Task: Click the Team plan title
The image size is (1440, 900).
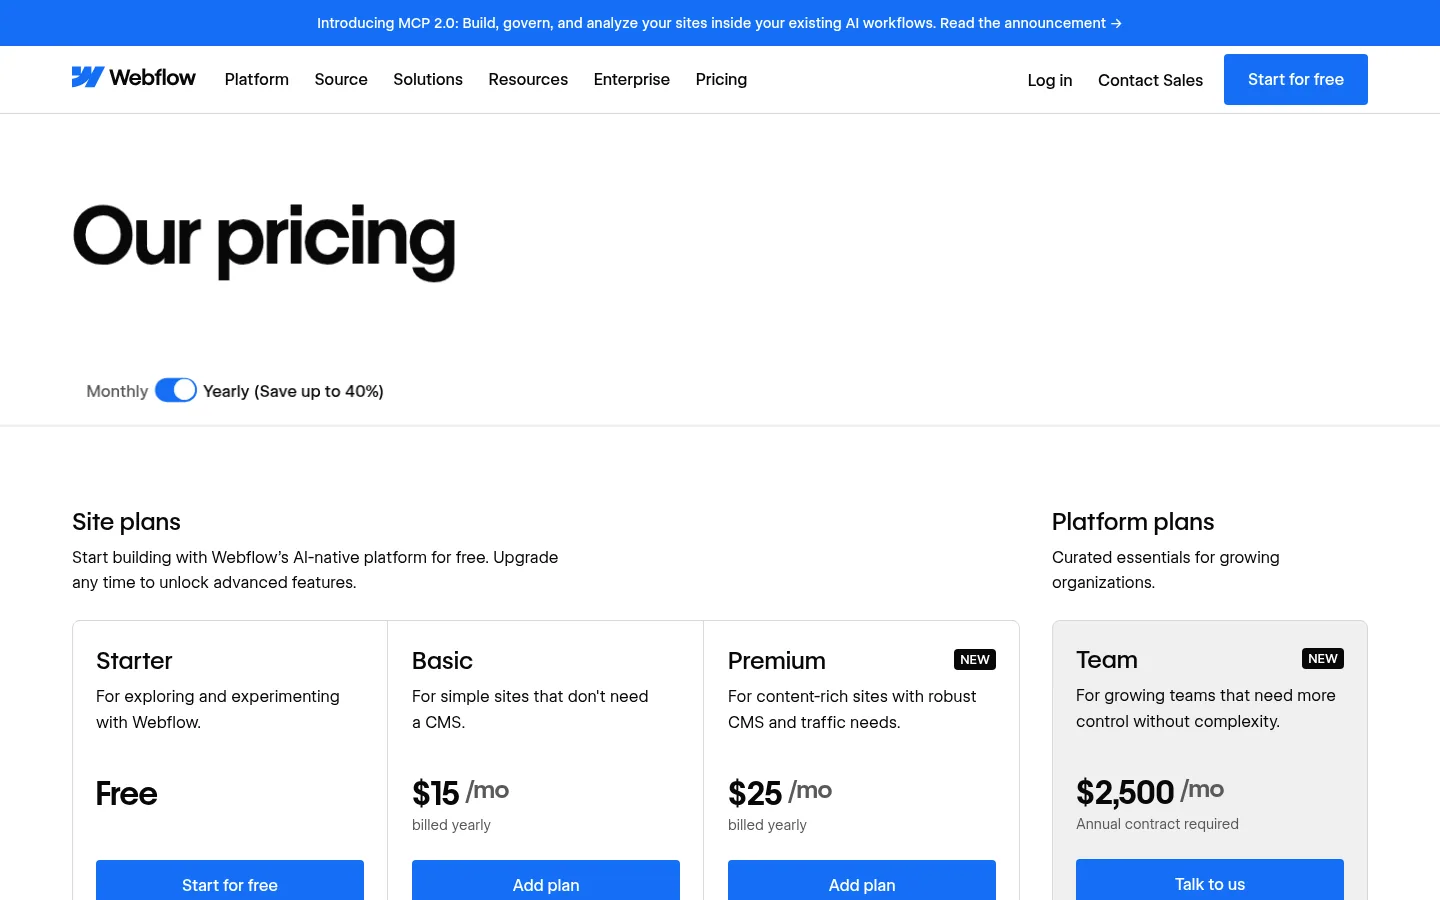Action: pos(1107,660)
